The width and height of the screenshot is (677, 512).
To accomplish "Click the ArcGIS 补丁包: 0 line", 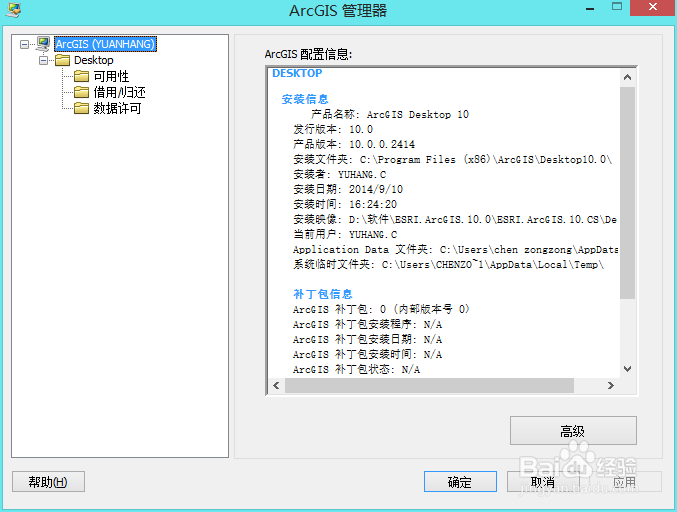I will [381, 310].
